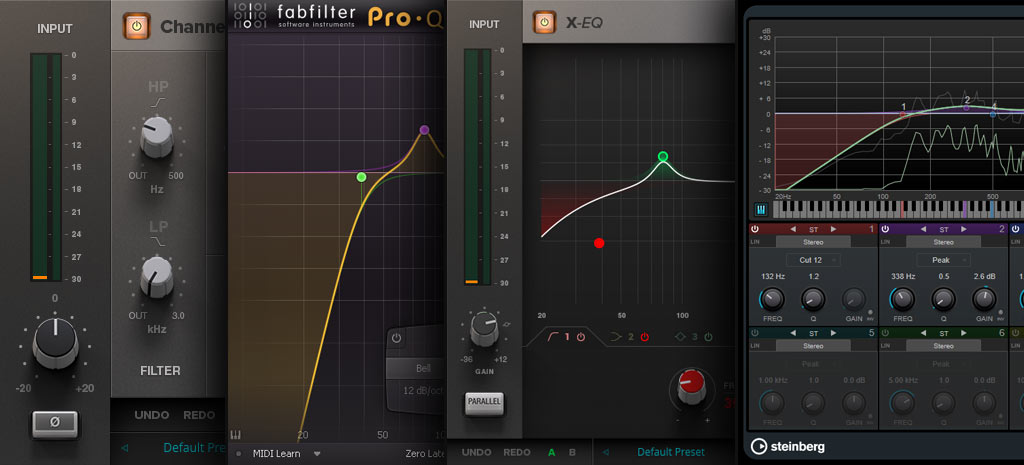
Task: Click band 2 ST right arrow
Action: pyautogui.click(x=963, y=229)
